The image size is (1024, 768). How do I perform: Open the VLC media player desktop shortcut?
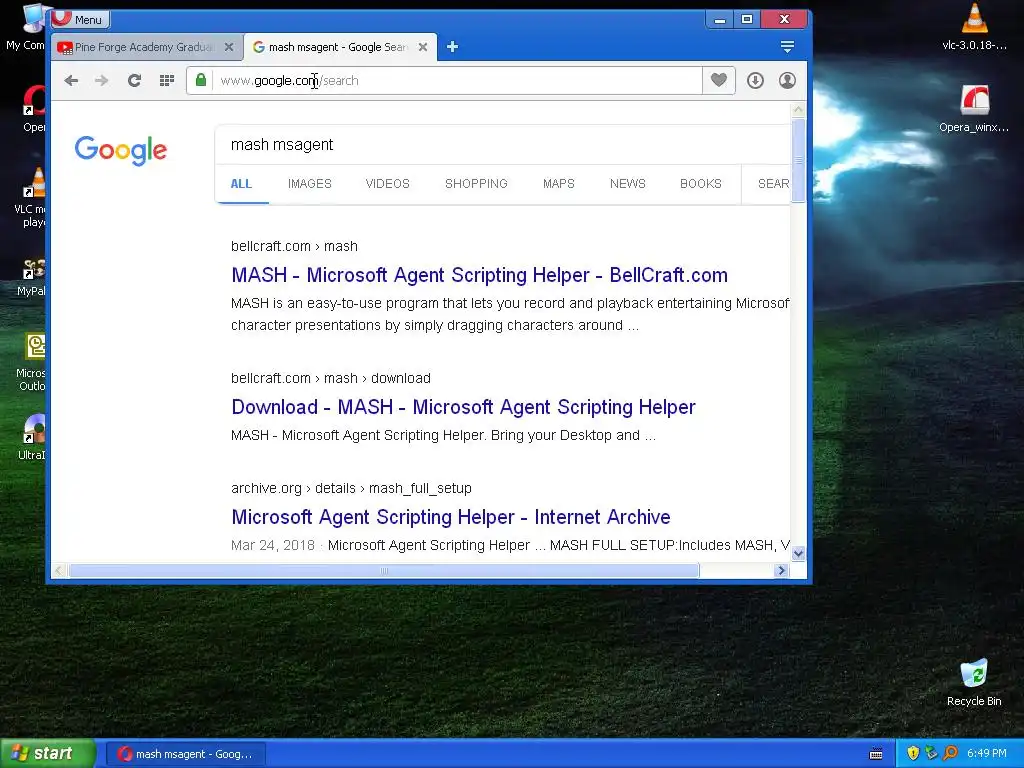[31, 197]
